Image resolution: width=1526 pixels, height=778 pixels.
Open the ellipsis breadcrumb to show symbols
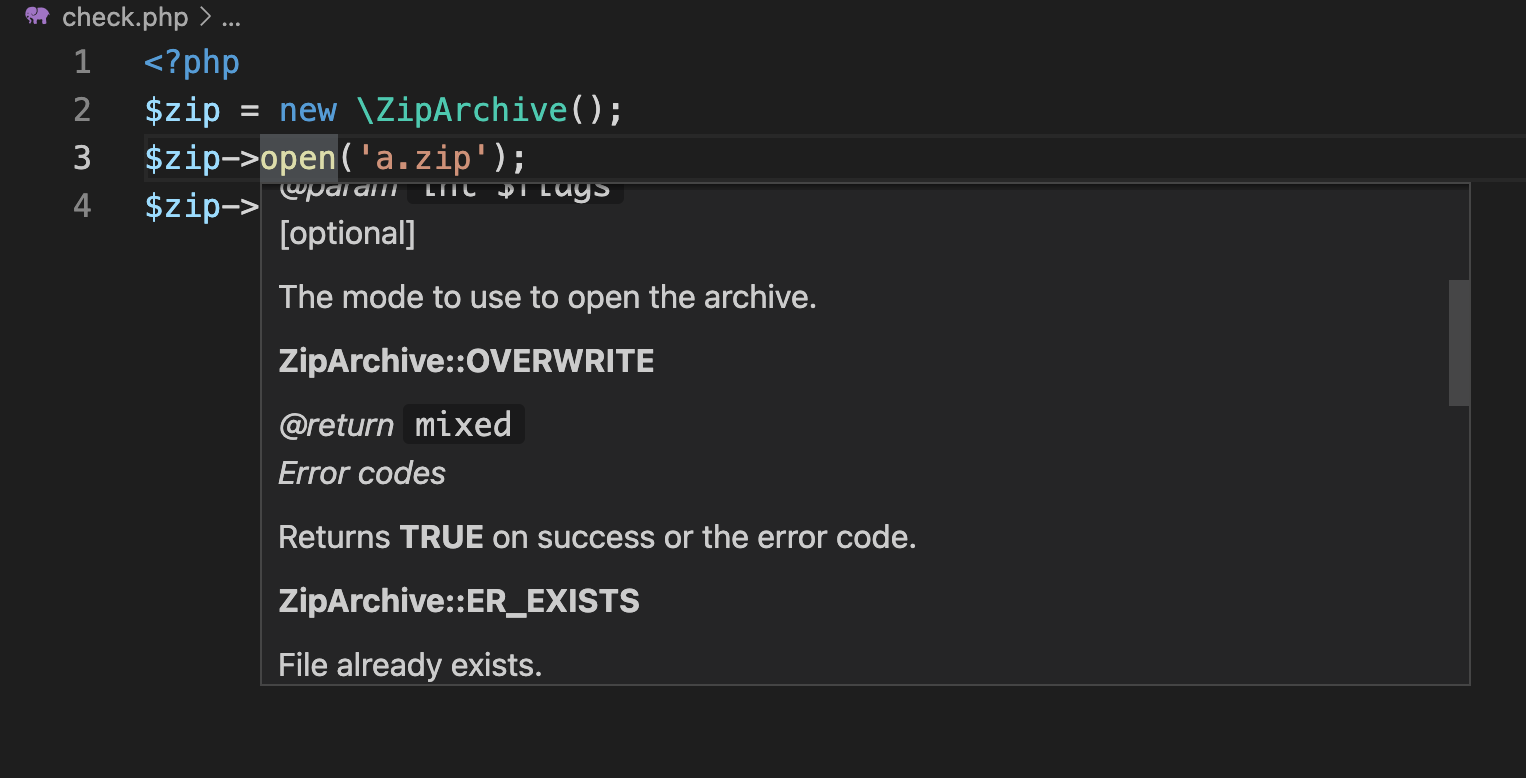[232, 18]
